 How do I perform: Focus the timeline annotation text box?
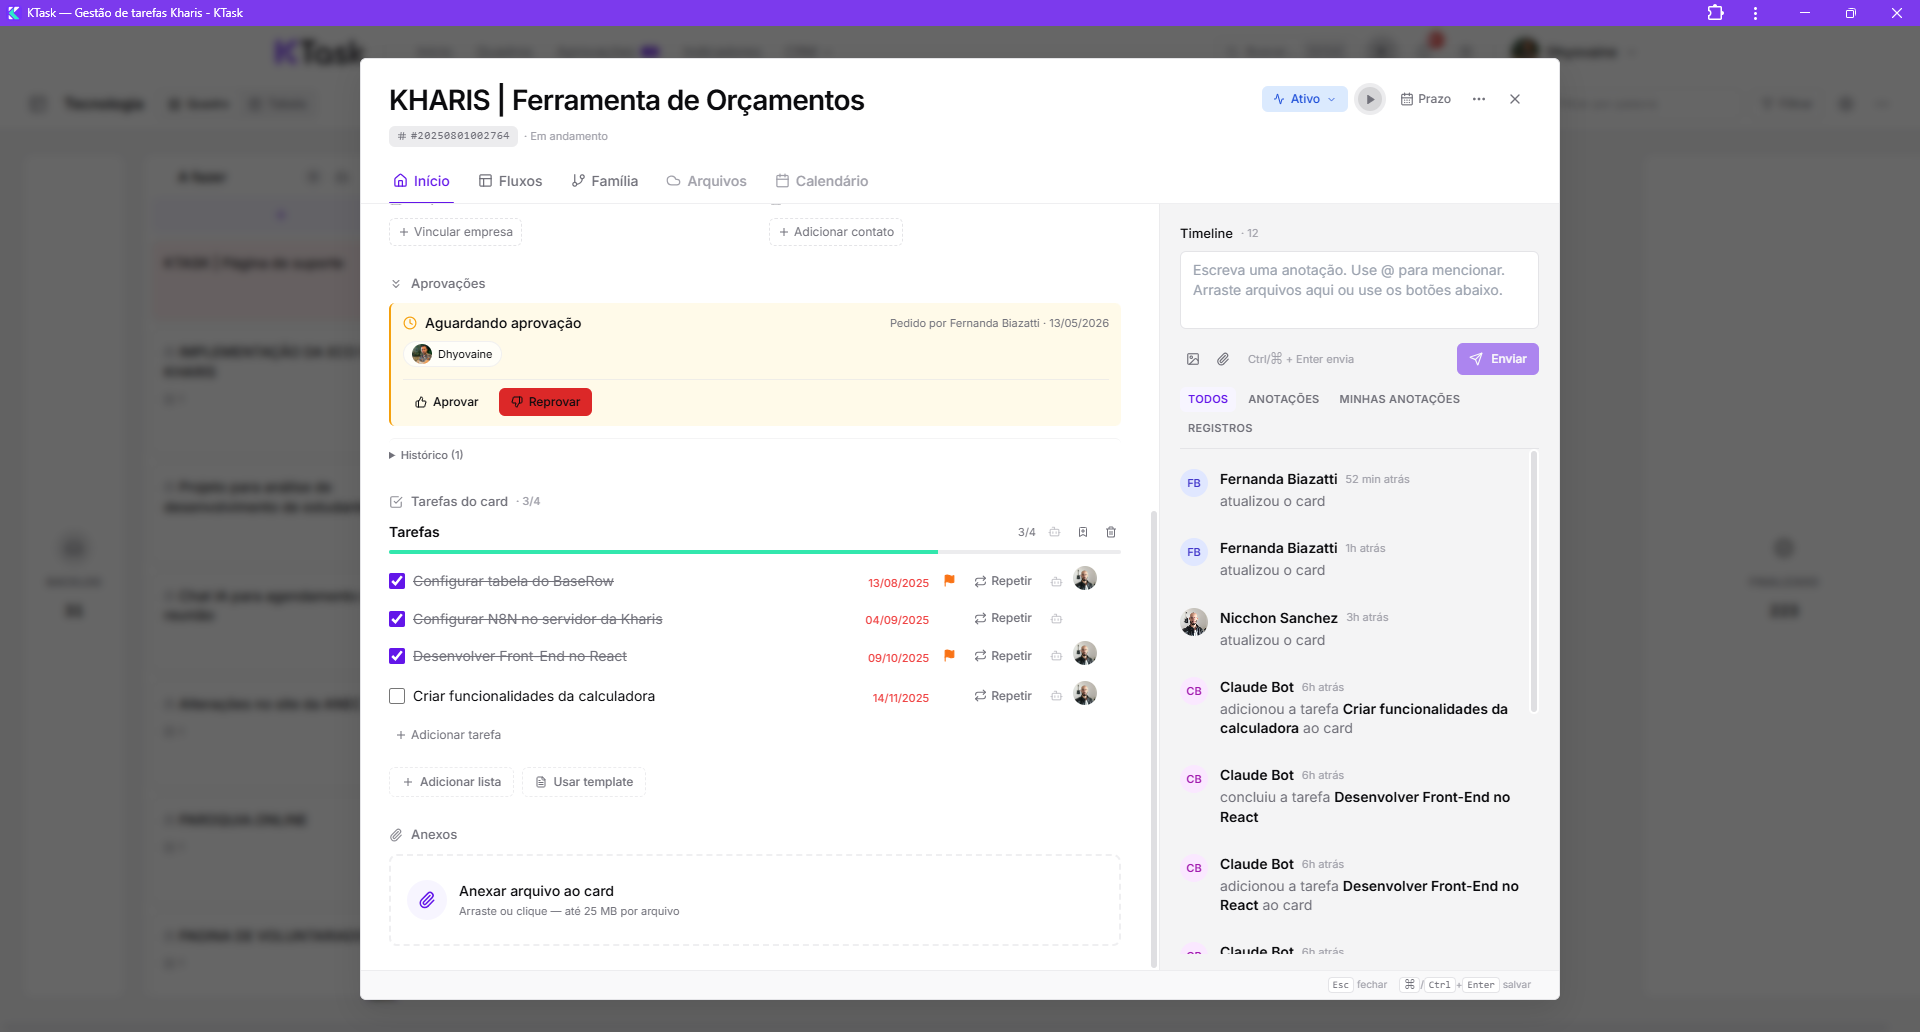[1359, 290]
